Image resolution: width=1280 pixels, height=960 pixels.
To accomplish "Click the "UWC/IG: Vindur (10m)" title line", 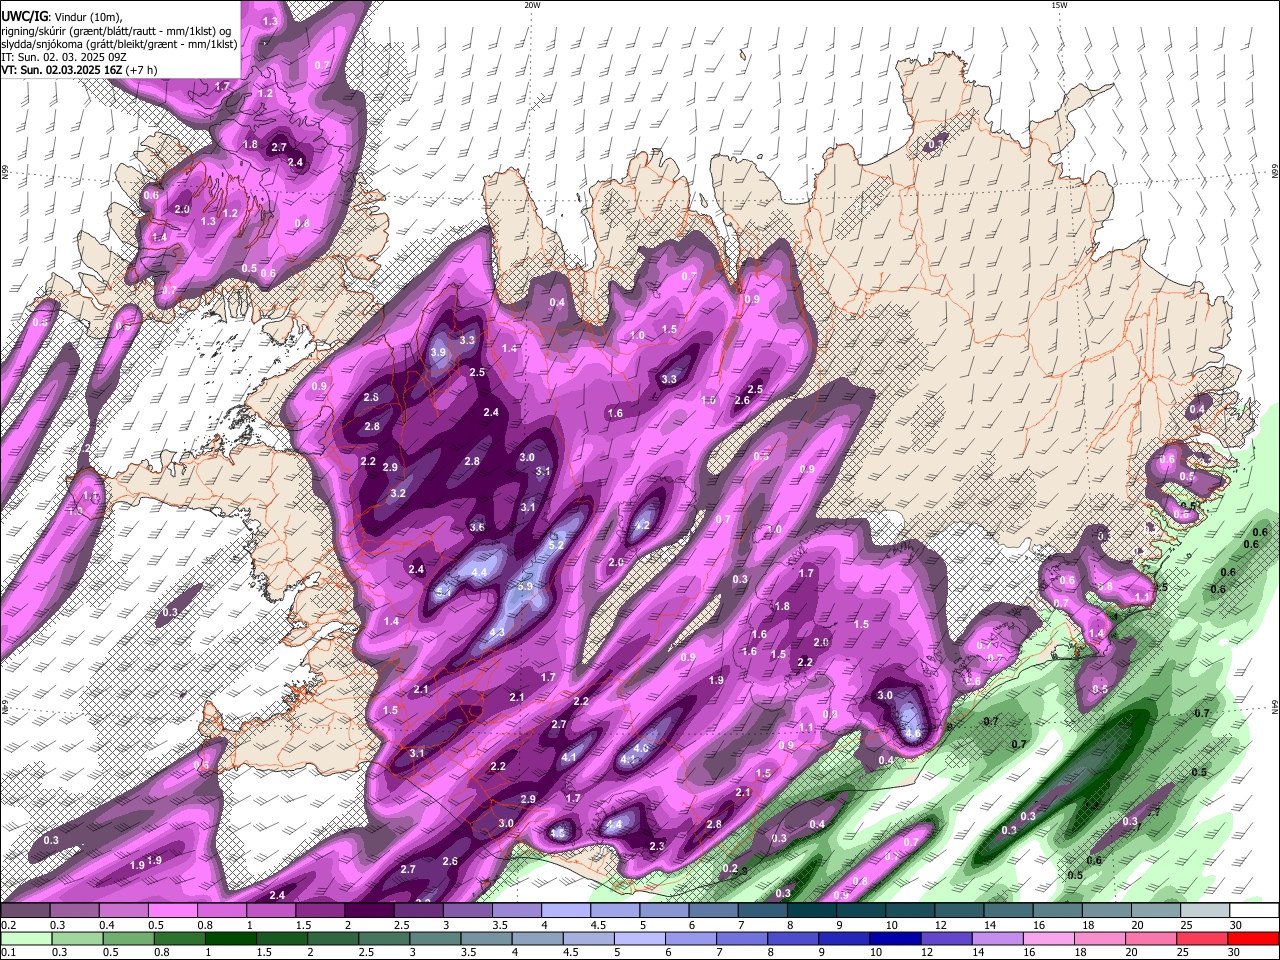I will [x=61, y=16].
